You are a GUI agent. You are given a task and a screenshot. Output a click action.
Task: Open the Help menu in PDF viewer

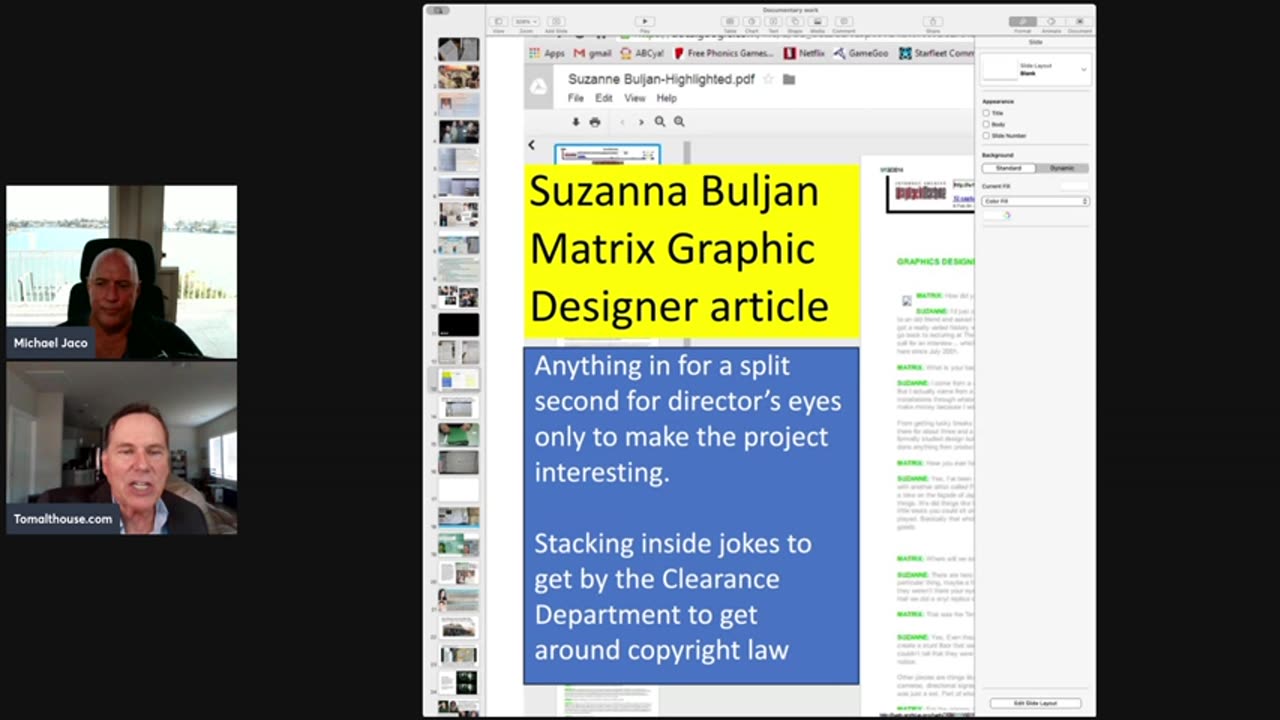coord(667,98)
